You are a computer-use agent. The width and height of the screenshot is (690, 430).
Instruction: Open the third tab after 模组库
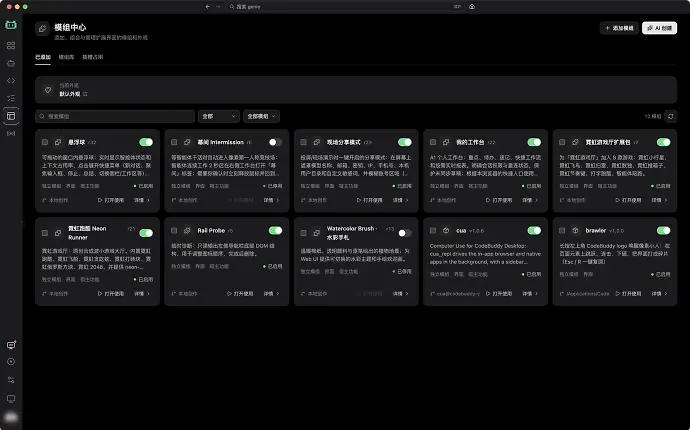pyautogui.click(x=93, y=57)
